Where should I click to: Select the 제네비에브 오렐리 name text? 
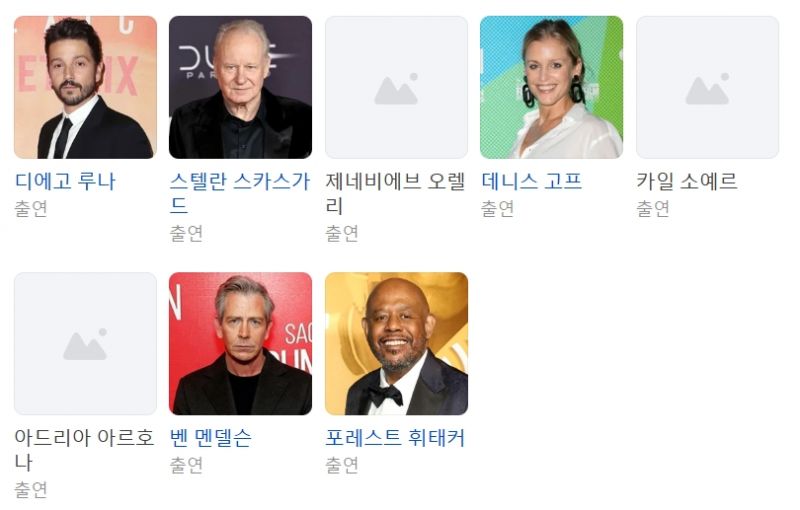coord(395,194)
